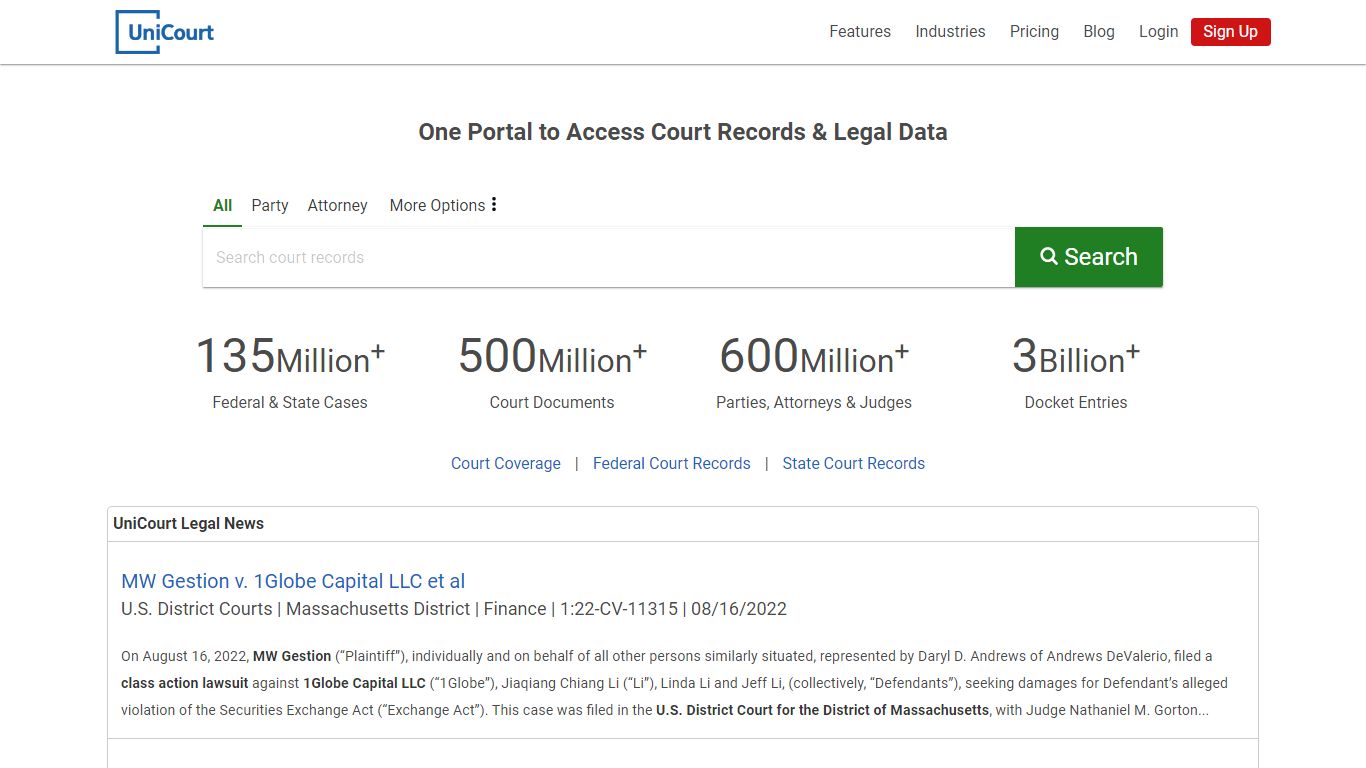Click the 3 Billion+ docket entries statistic

1076,356
